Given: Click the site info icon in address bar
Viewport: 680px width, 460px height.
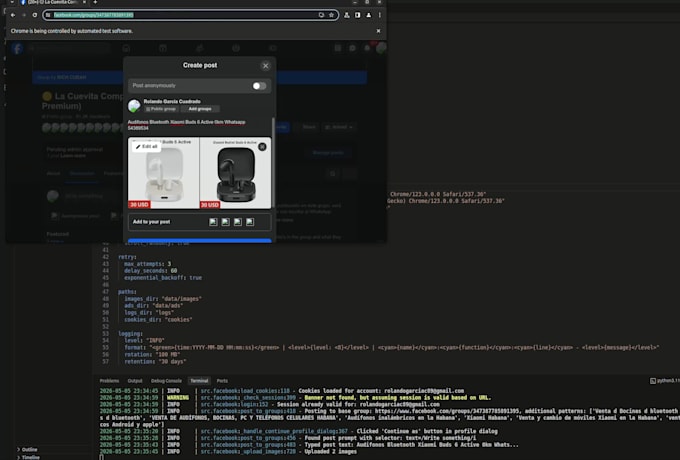Looking at the screenshot, I should tap(48, 15).
